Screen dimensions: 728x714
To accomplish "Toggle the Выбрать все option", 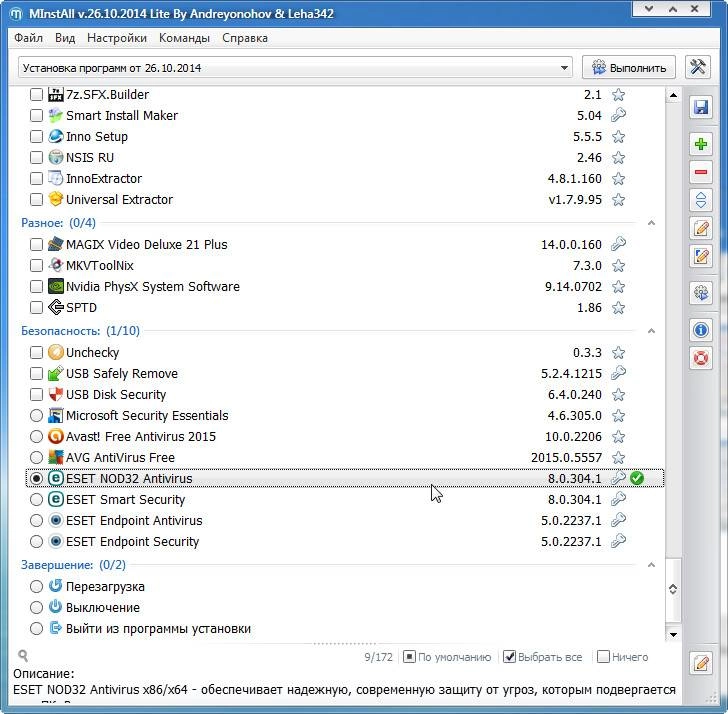I will pyautogui.click(x=543, y=657).
